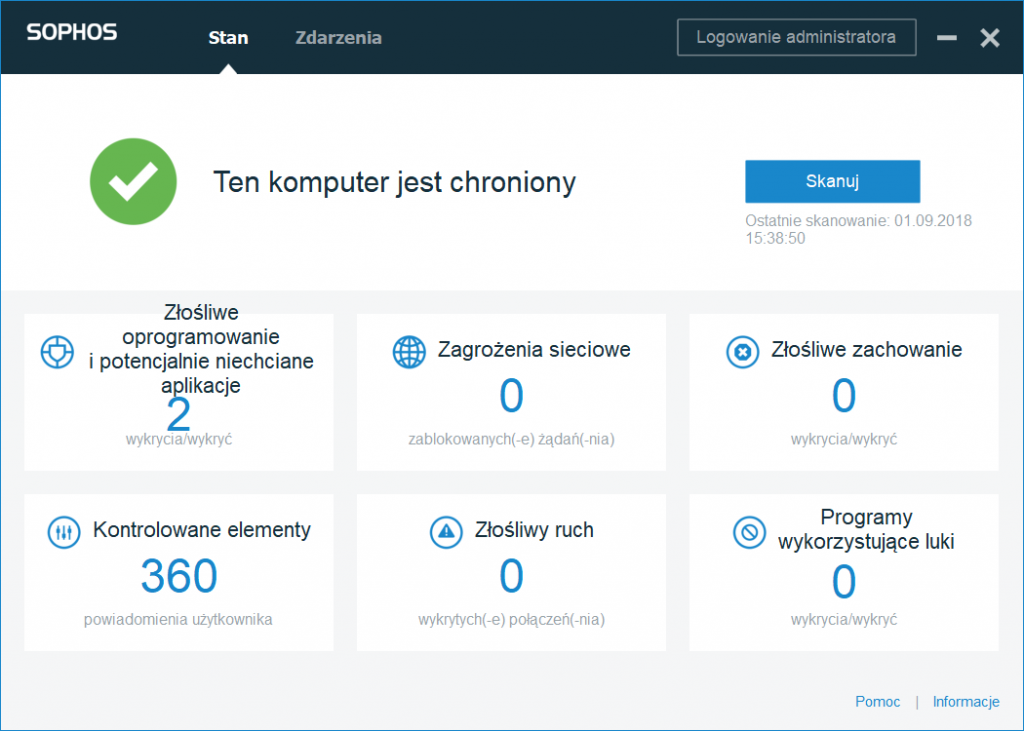The height and width of the screenshot is (731, 1024).
Task: Click the crossed-circle icon for Złośliwe zachowanie
Action: [x=742, y=351]
